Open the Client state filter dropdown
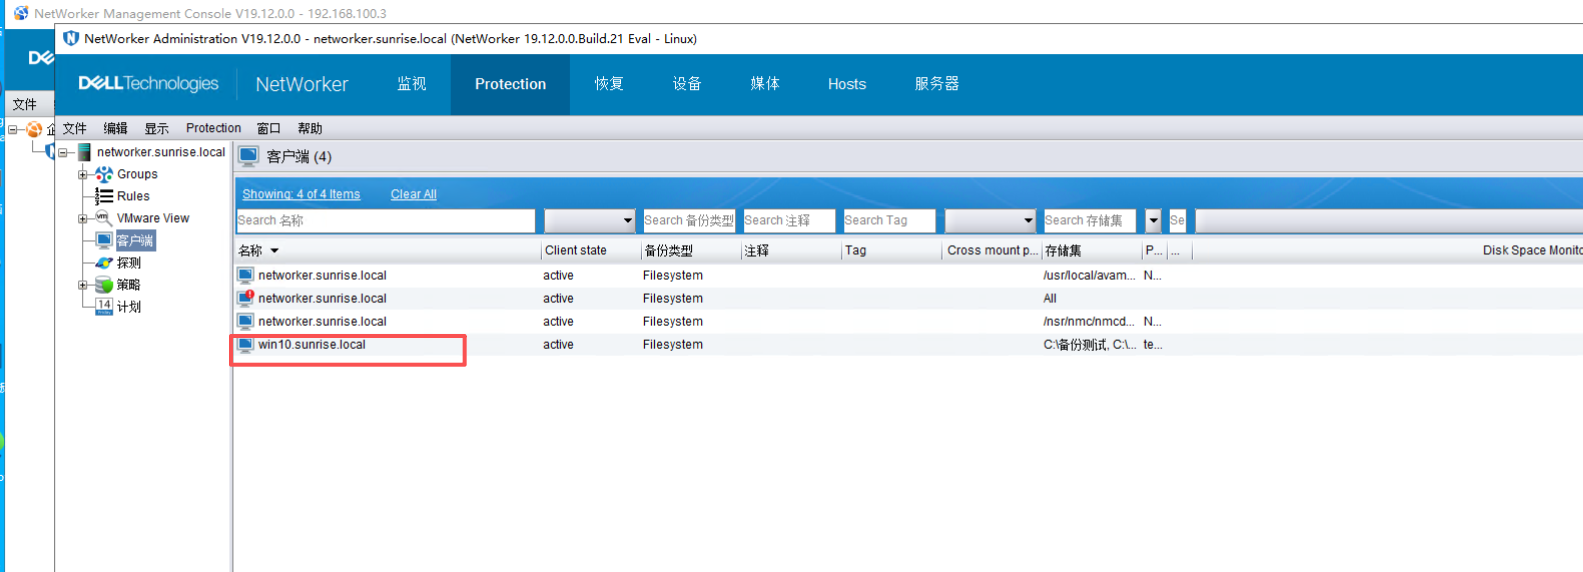Screen dimensions: 1583x572 pyautogui.click(x=590, y=220)
